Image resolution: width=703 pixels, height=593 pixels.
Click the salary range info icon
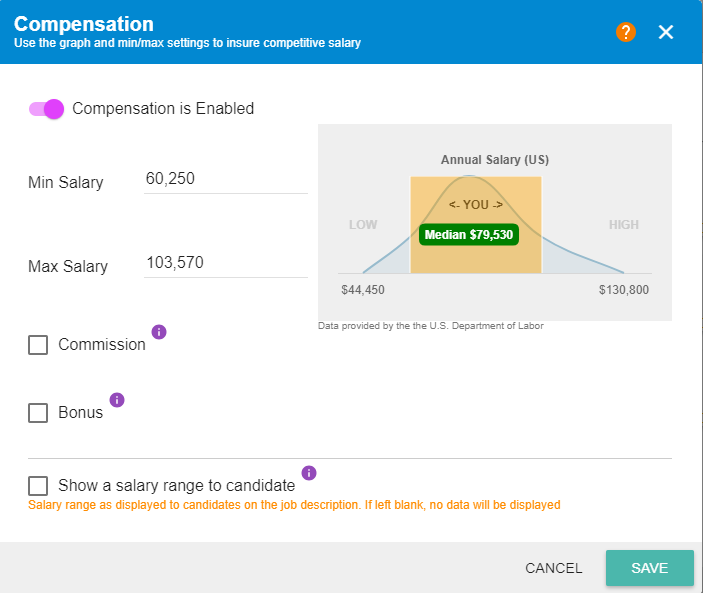309,473
